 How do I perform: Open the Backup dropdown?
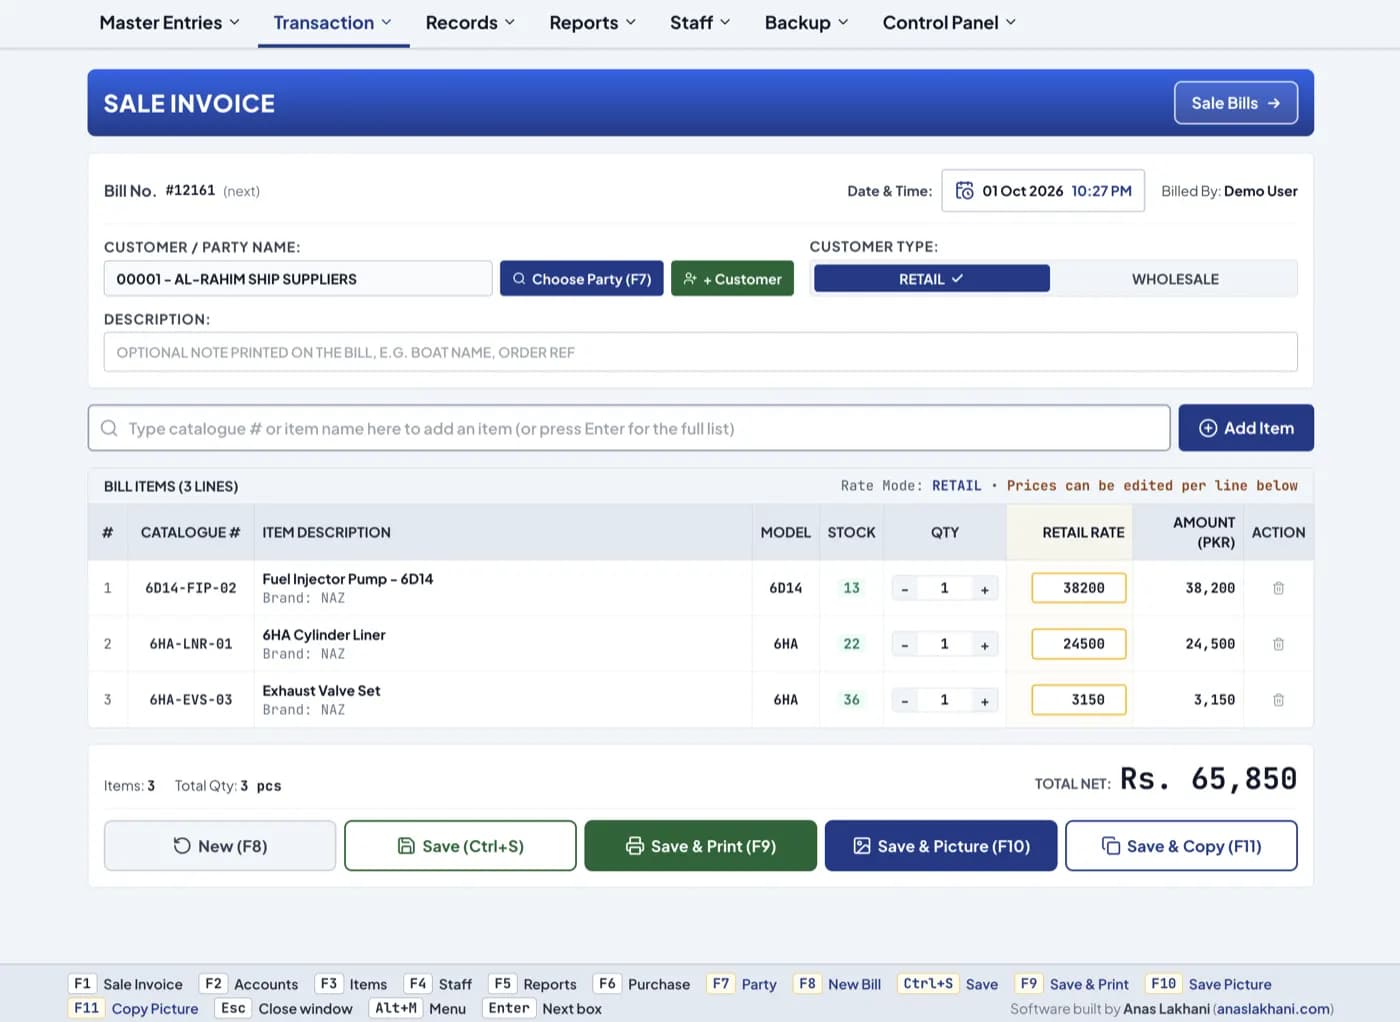point(806,23)
